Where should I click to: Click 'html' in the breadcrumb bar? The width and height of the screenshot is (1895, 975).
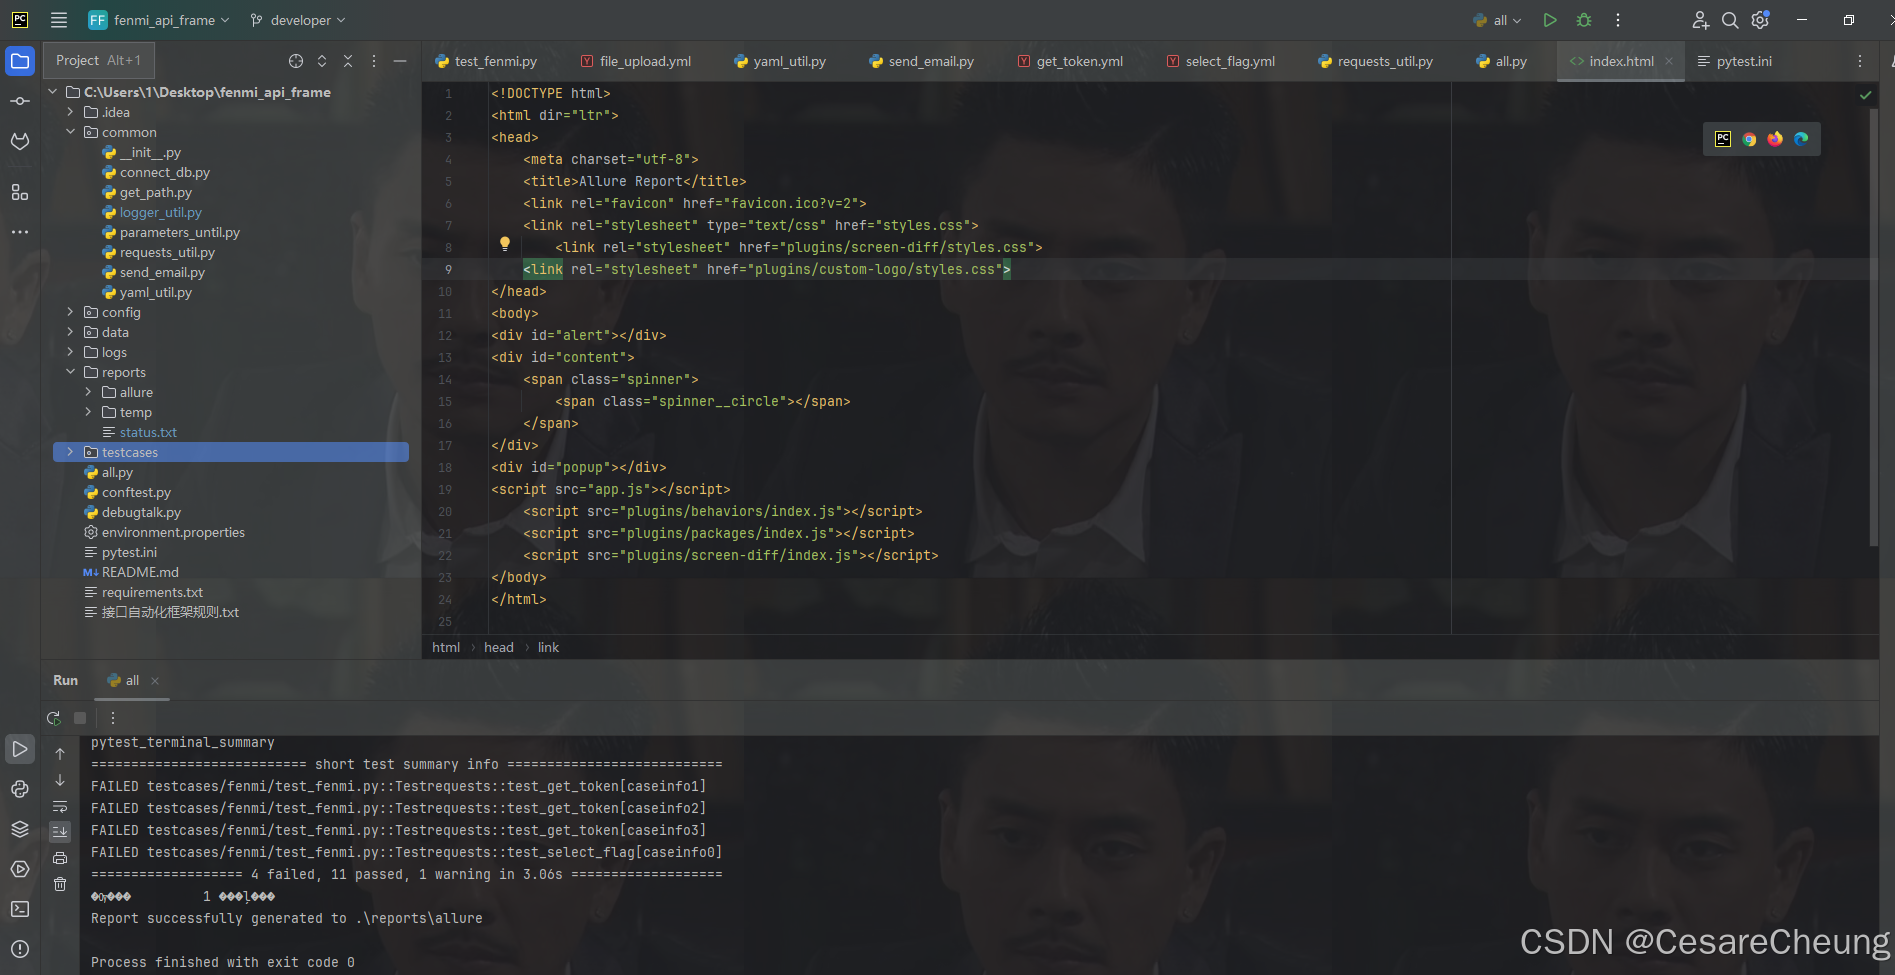click(x=446, y=648)
